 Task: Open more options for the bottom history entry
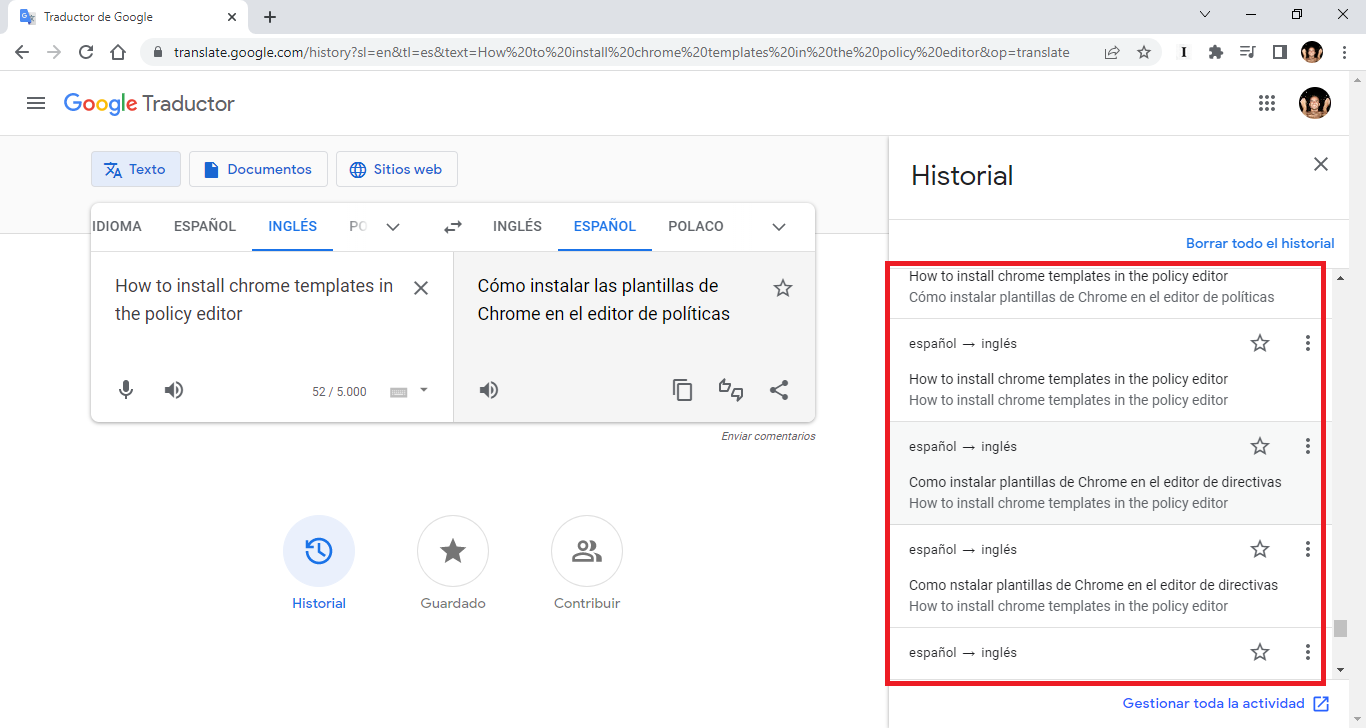(x=1308, y=652)
